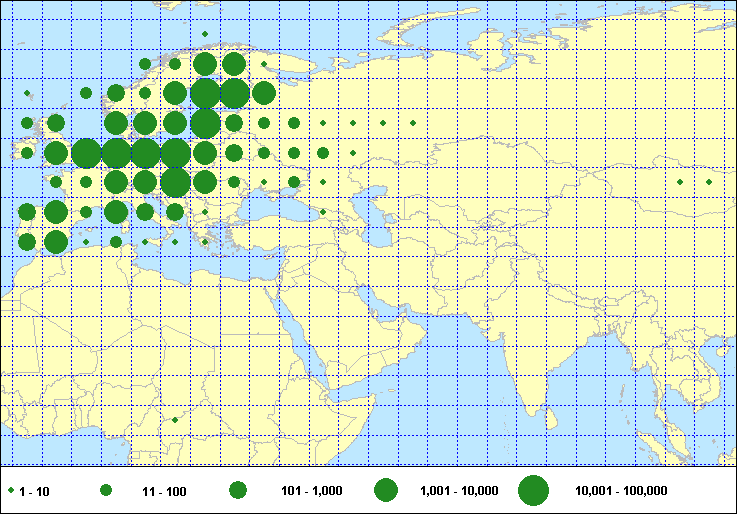This screenshot has width=737, height=514.
Task: Click the "11 - 100" legend label
Action: 164,491
